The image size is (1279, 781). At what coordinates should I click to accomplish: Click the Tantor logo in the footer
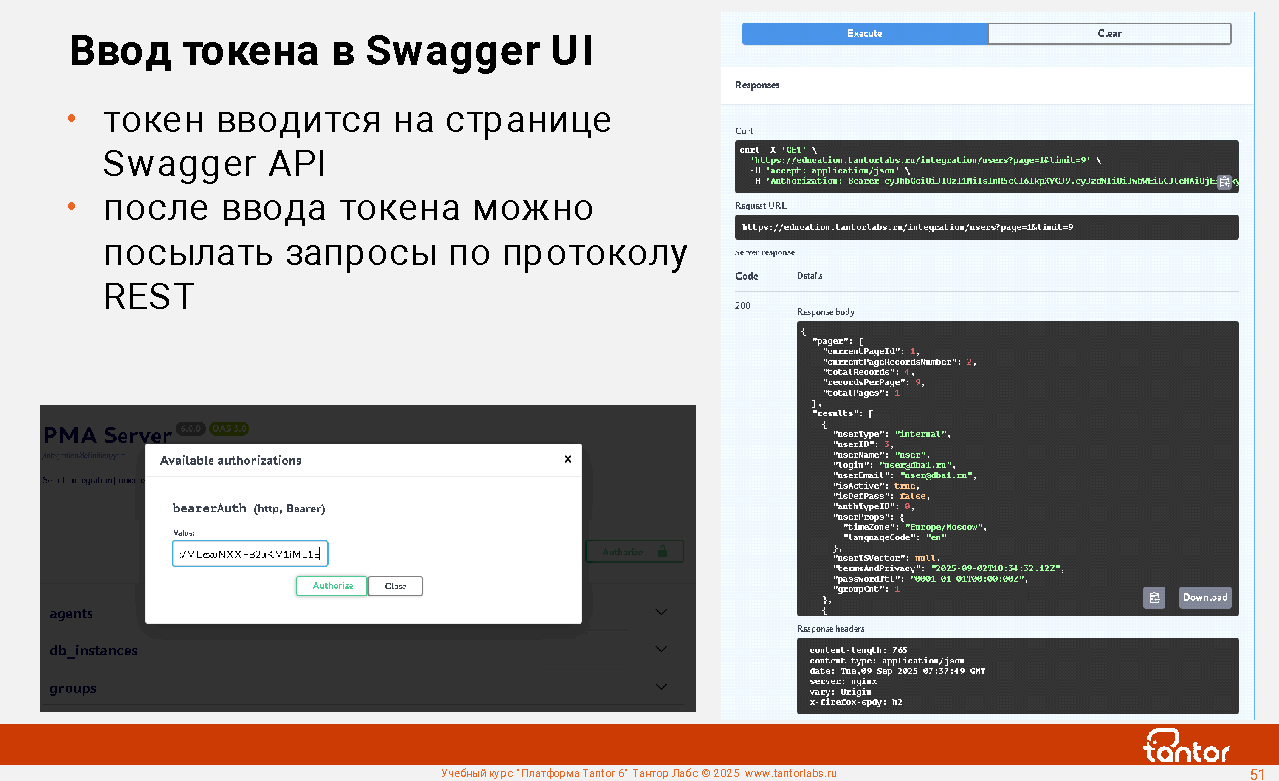(1186, 746)
